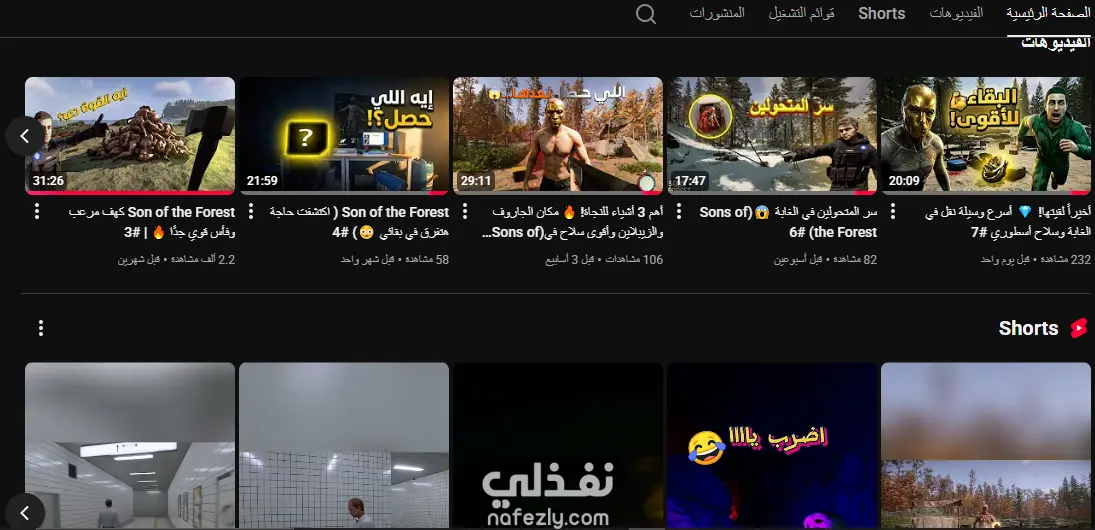Click the 20:09 duration badge
Screen dimensions: 1095x530
coord(904,181)
